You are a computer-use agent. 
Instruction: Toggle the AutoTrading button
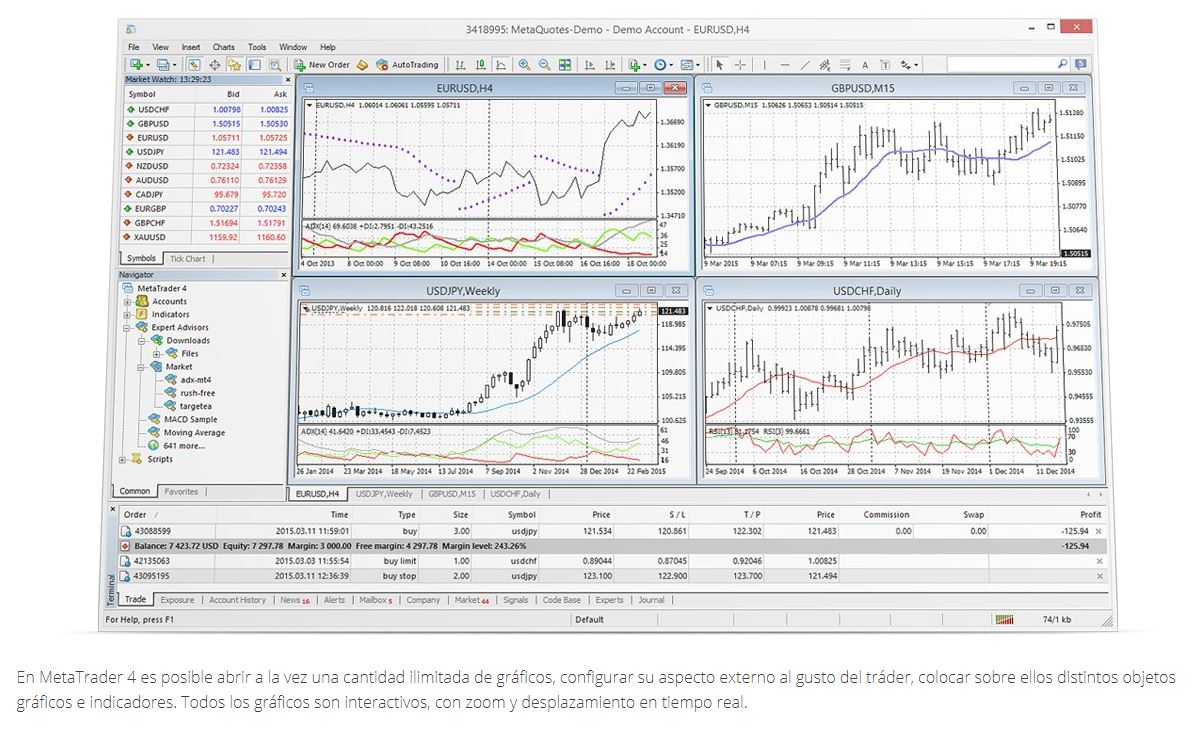point(407,65)
